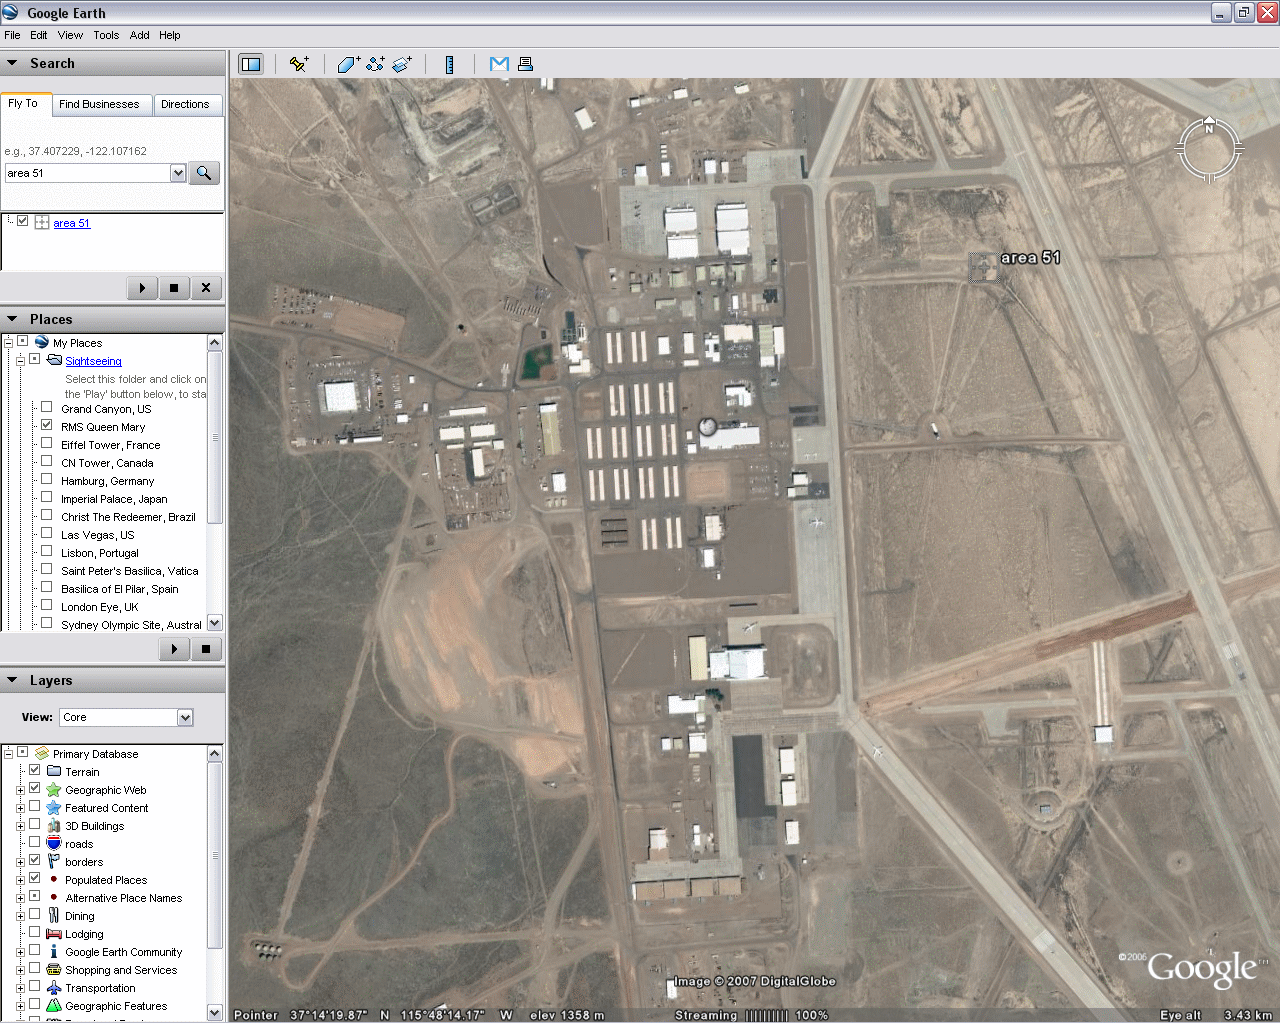Play the Places sightseeing tour
Screen dimensions: 1280x1024
click(174, 649)
